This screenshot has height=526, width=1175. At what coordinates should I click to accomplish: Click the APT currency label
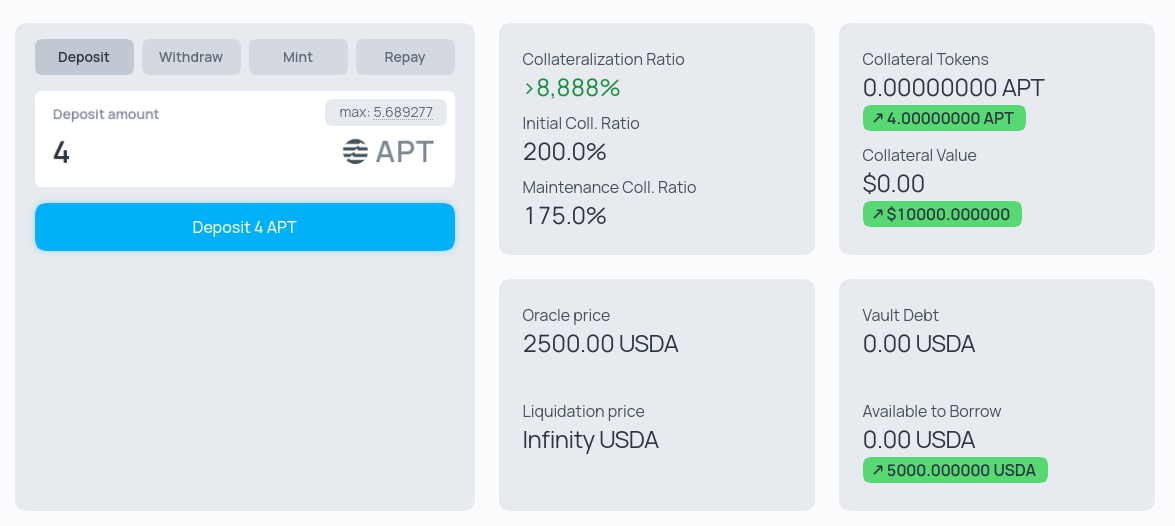405,152
